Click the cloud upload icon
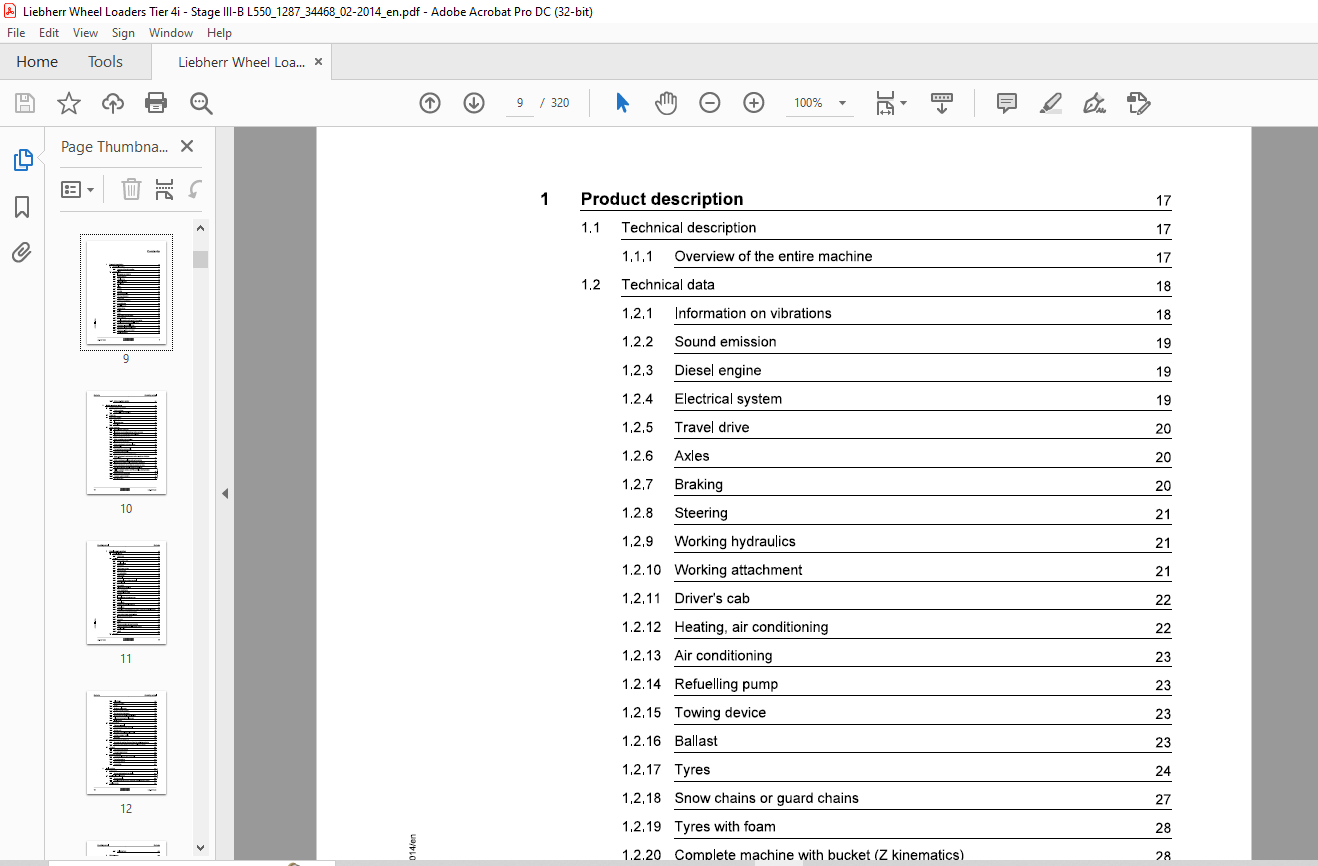This screenshot has height=866, width=1318. click(113, 103)
